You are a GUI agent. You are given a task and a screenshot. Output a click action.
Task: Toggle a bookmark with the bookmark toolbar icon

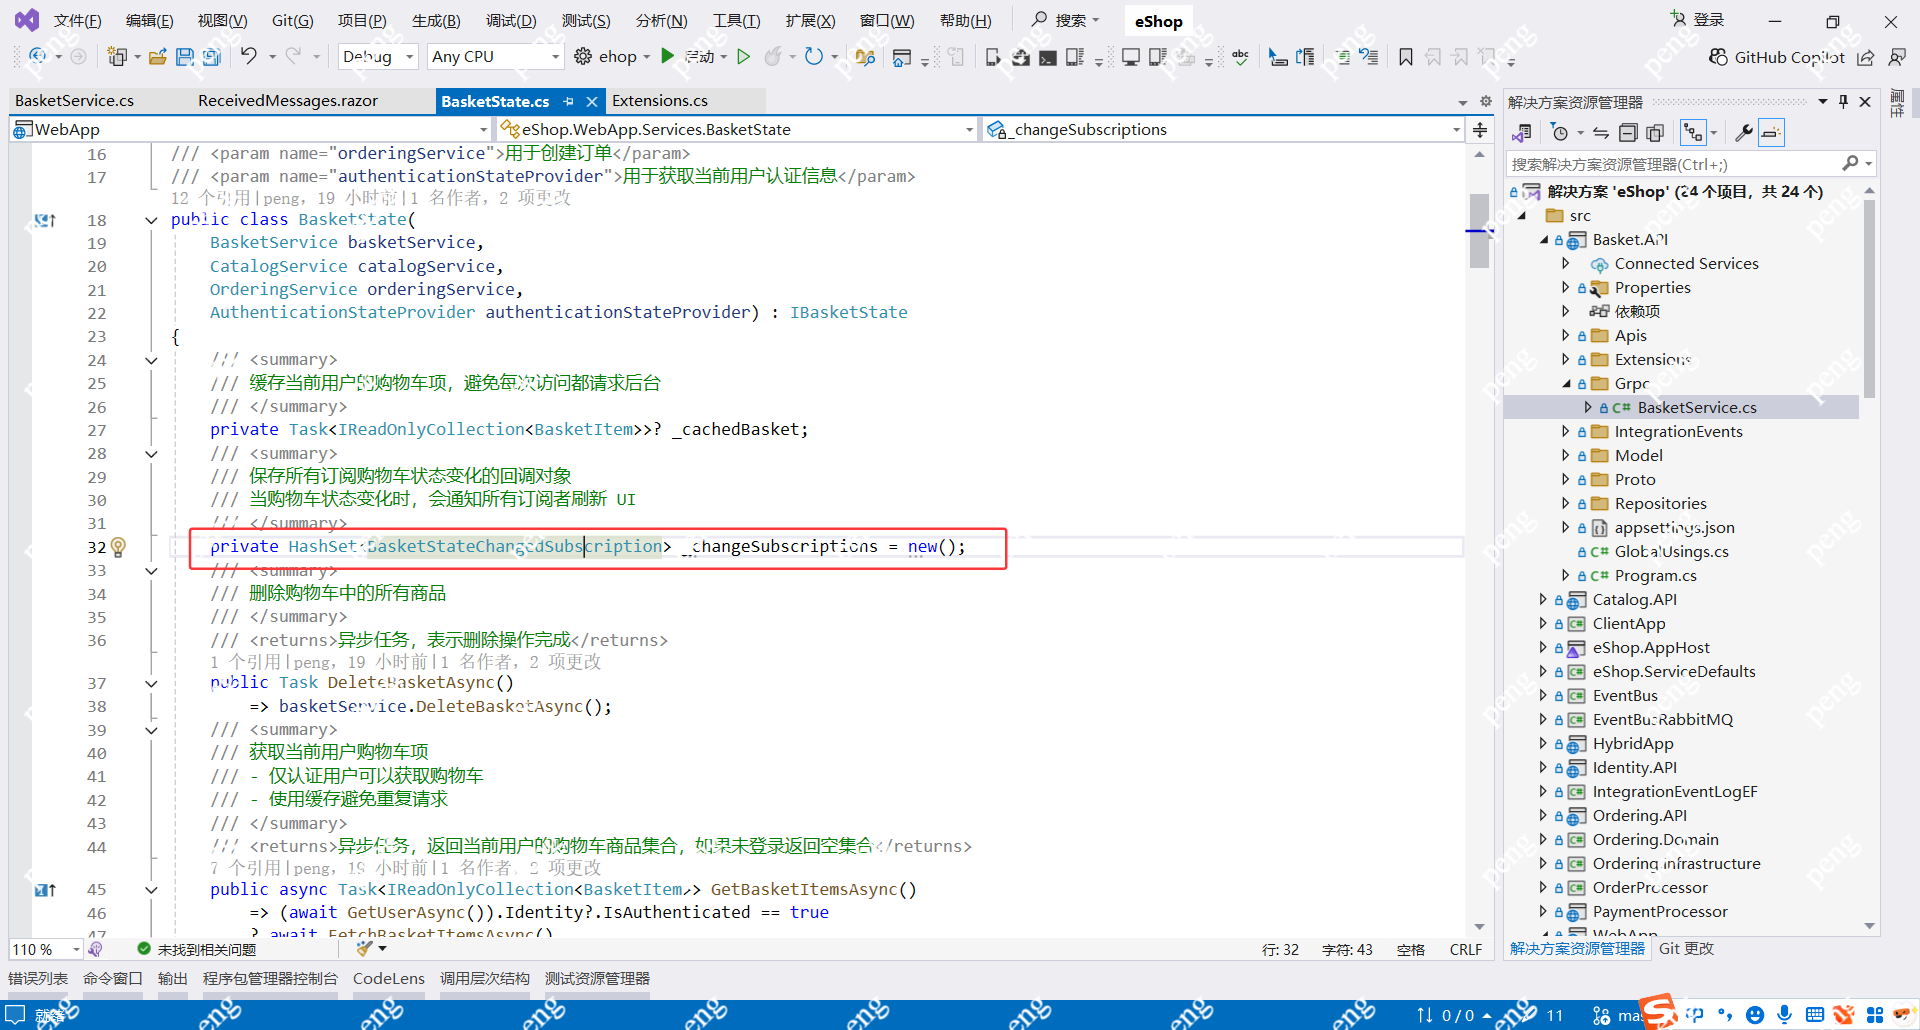pos(1405,57)
